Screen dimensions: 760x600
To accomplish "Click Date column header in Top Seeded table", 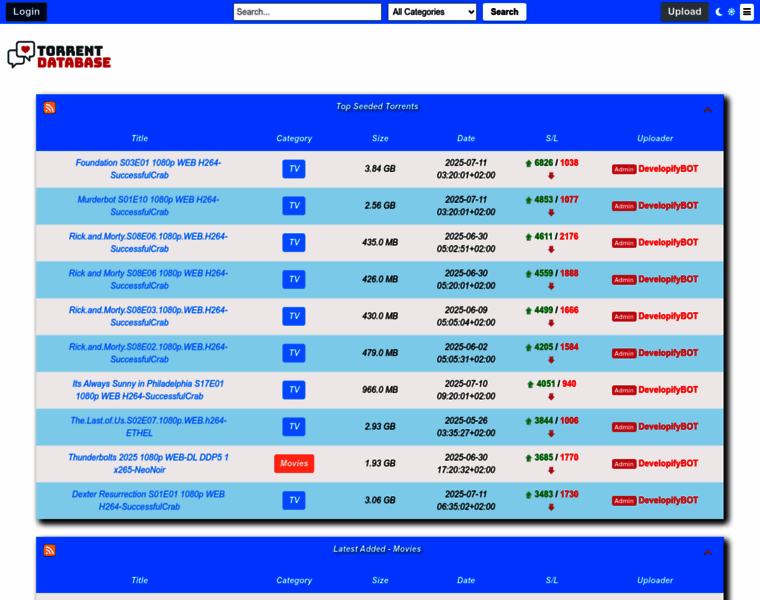I will 466,138.
